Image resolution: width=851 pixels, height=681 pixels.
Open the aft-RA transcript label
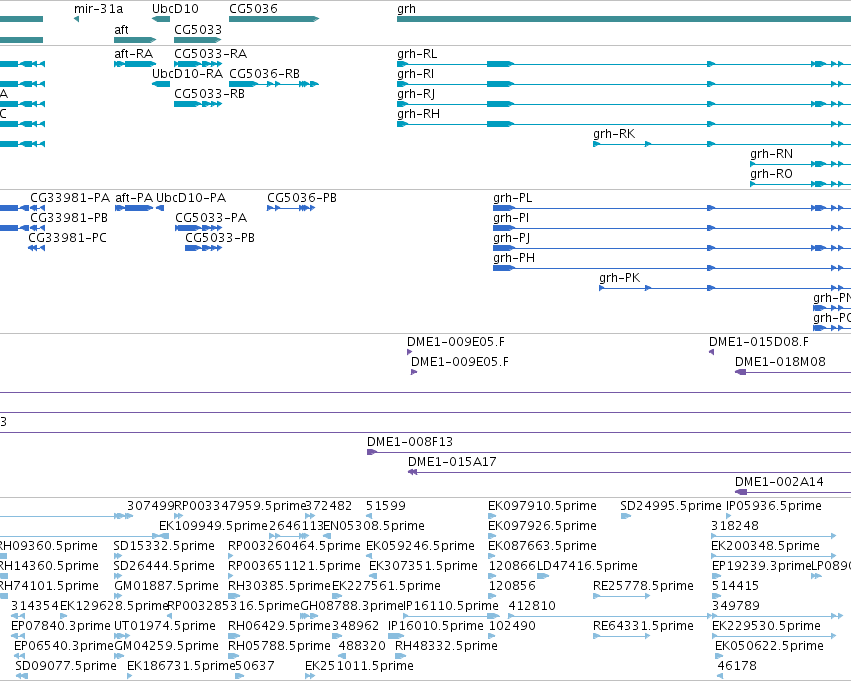134,54
